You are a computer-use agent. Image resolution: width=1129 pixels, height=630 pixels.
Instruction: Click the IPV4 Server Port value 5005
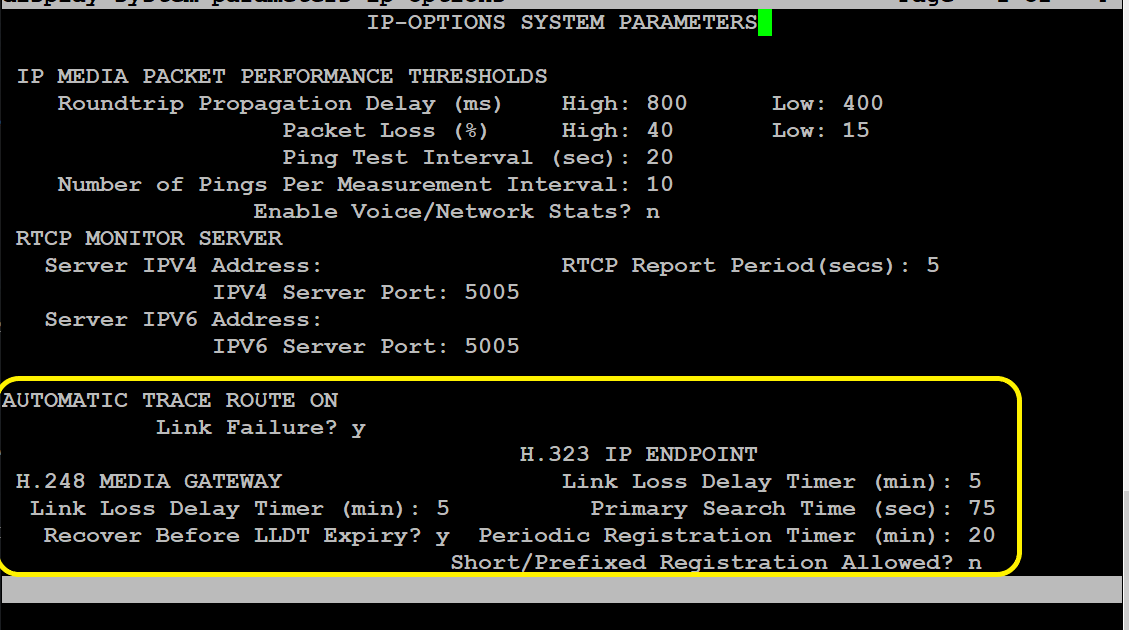(x=492, y=292)
